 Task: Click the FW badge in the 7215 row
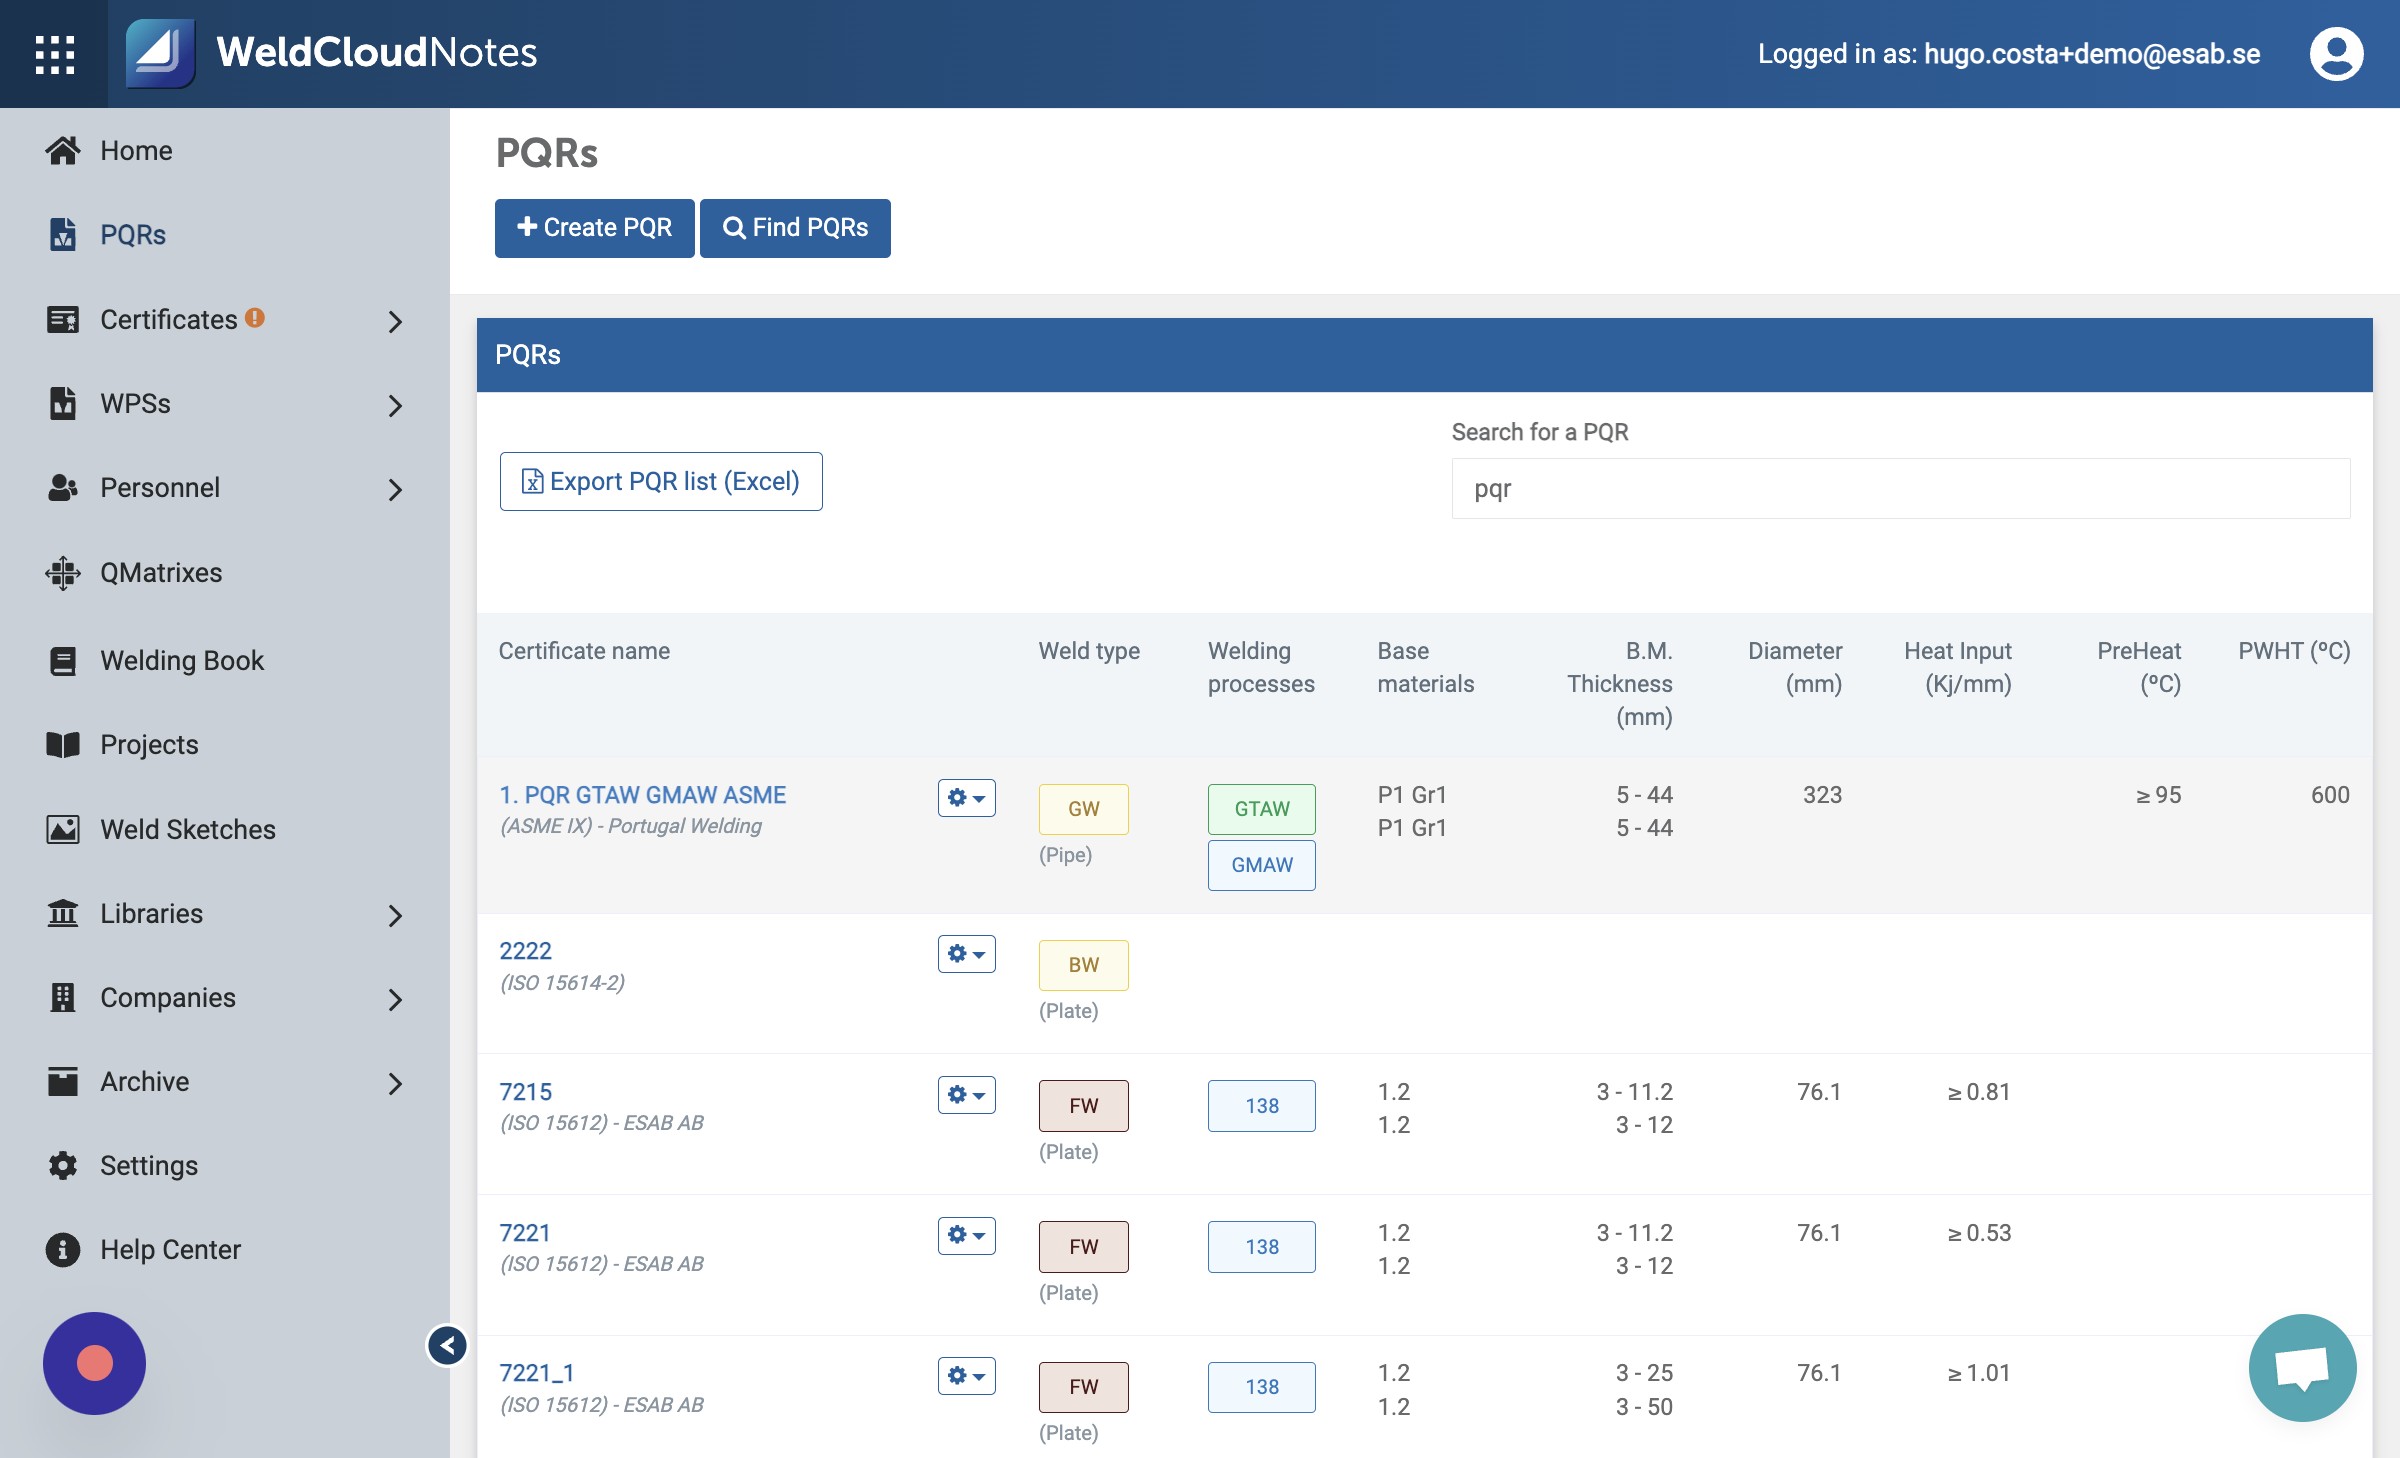coord(1083,1106)
